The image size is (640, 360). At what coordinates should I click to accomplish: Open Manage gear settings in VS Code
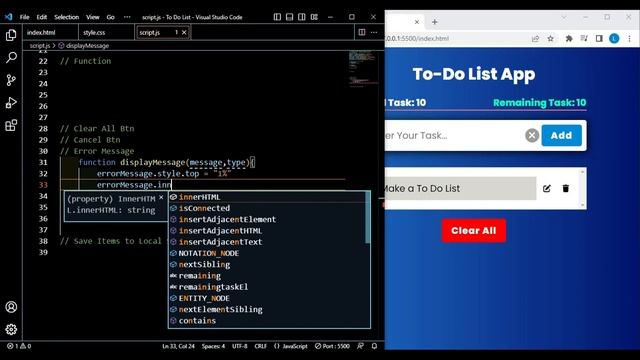pyautogui.click(x=11, y=329)
